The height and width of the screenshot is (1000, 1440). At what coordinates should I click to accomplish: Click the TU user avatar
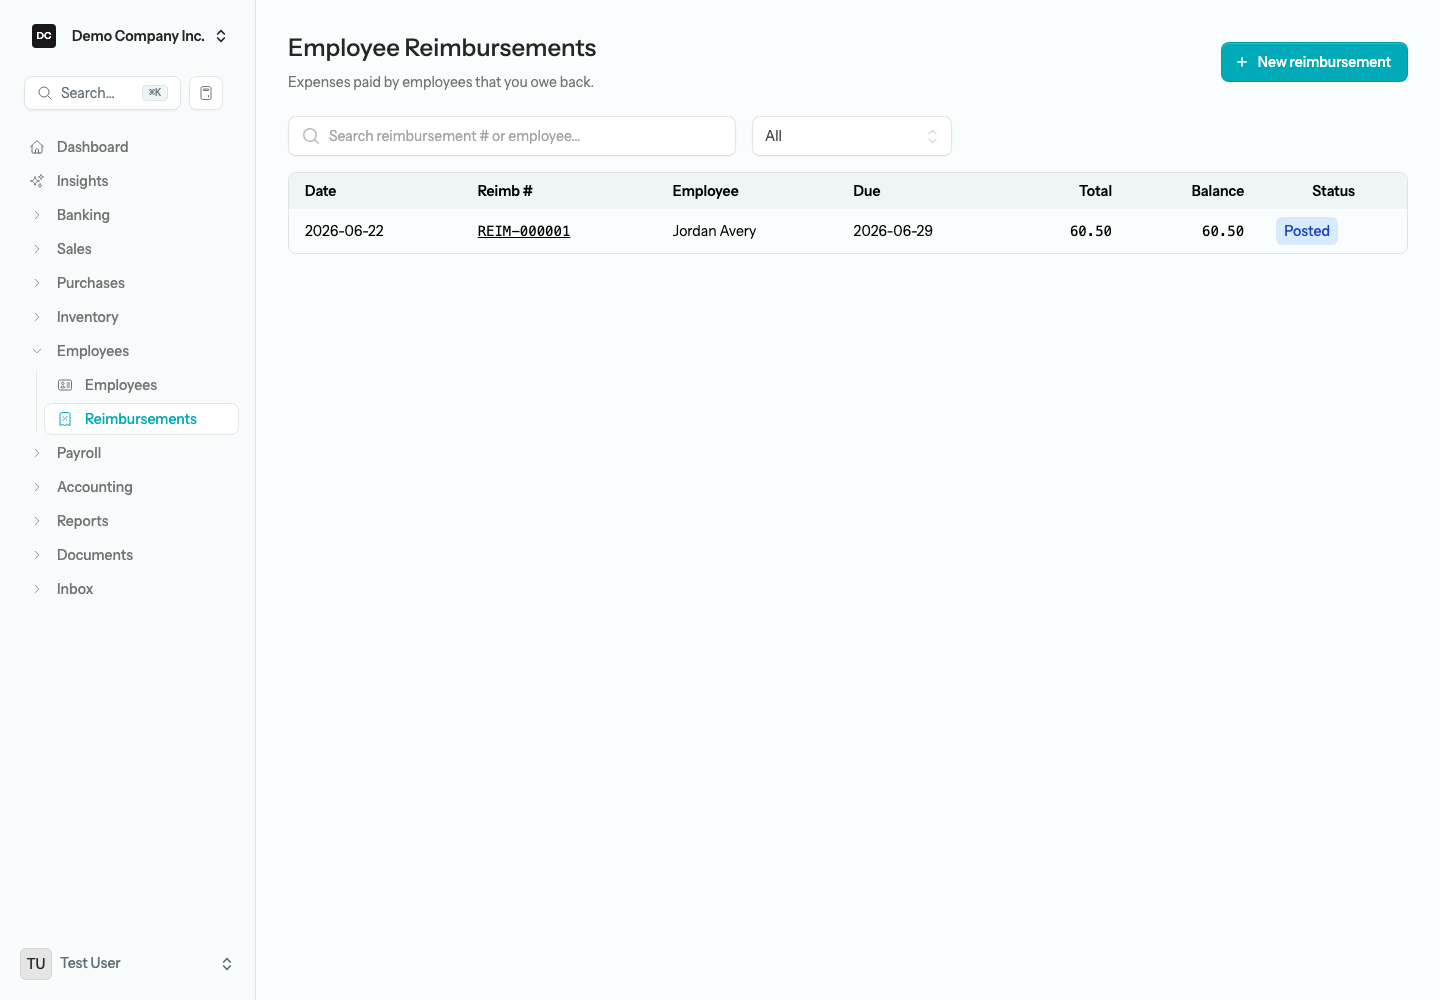[x=36, y=964]
